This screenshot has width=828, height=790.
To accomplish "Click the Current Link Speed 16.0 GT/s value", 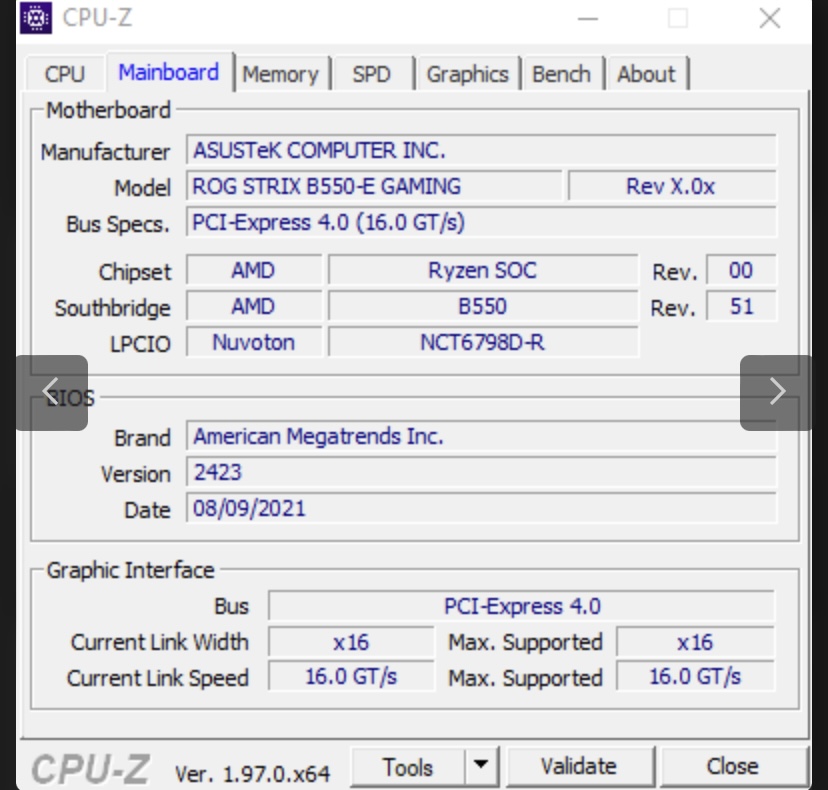I will pyautogui.click(x=351, y=676).
